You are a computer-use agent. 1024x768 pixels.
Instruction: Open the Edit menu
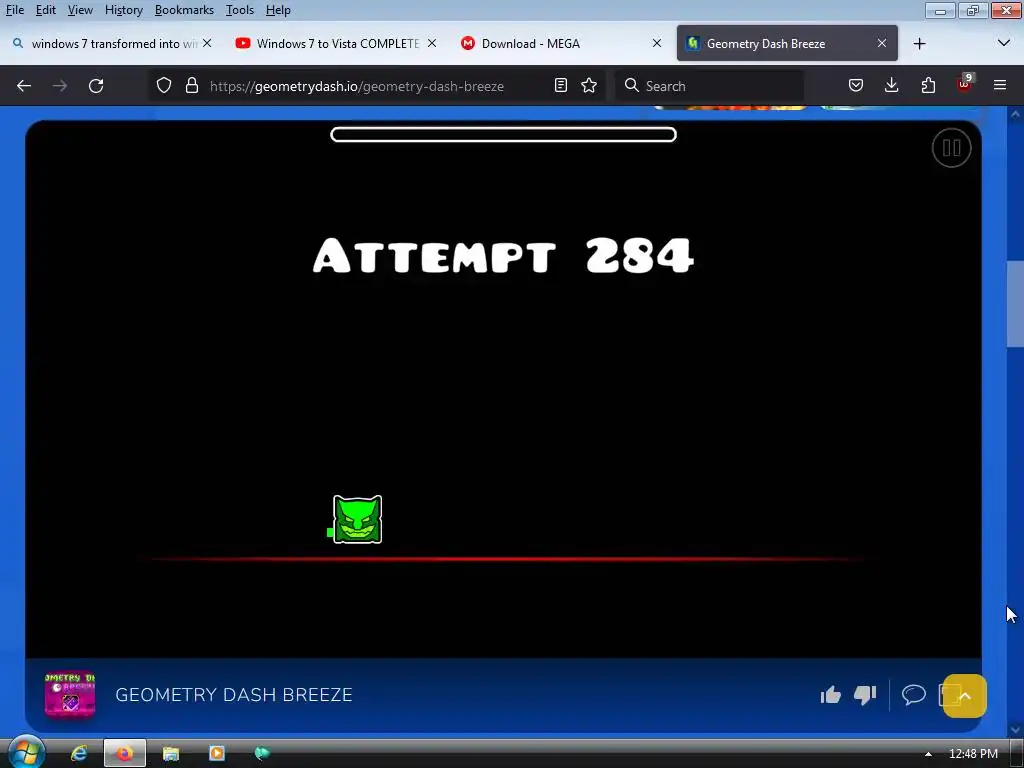[46, 10]
